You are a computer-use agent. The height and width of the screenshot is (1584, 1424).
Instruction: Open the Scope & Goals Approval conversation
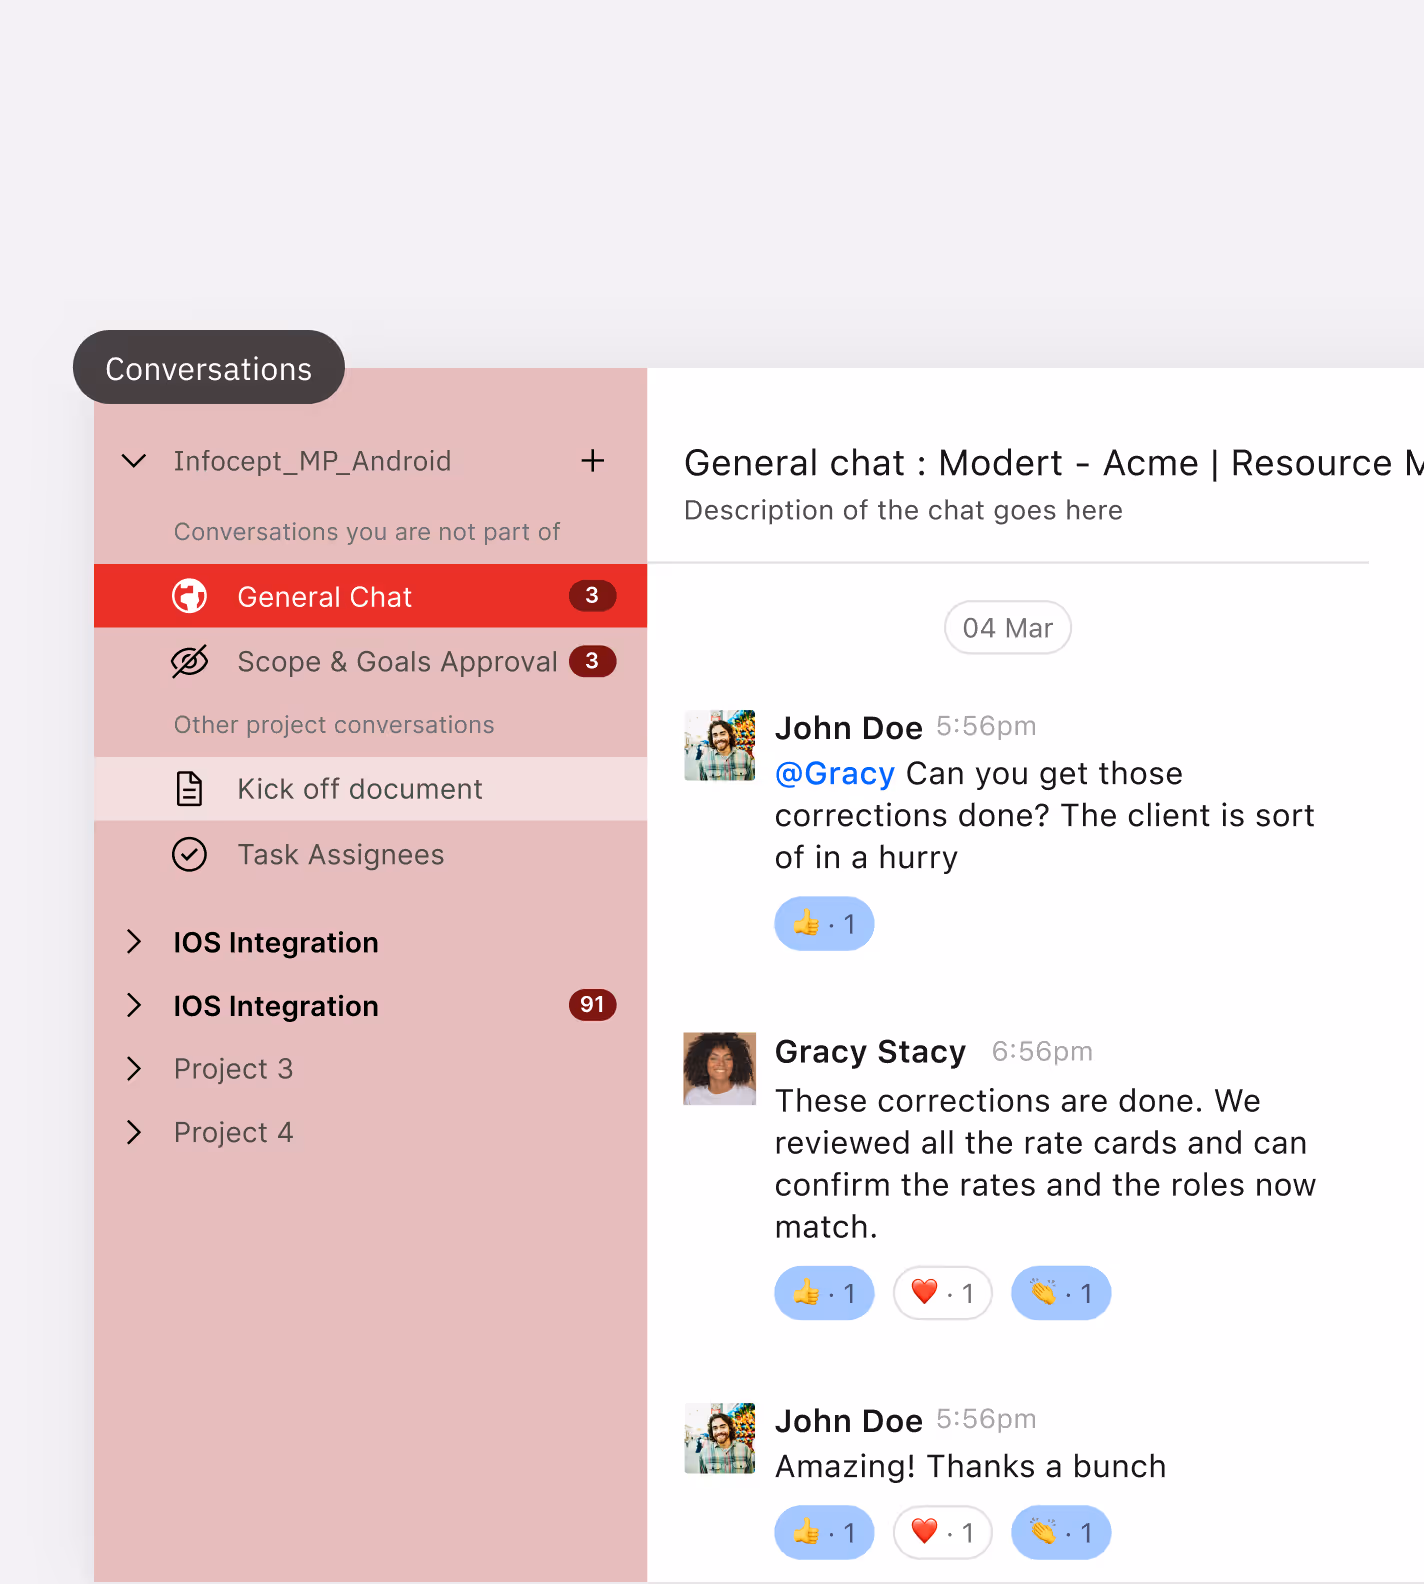pyautogui.click(x=370, y=661)
